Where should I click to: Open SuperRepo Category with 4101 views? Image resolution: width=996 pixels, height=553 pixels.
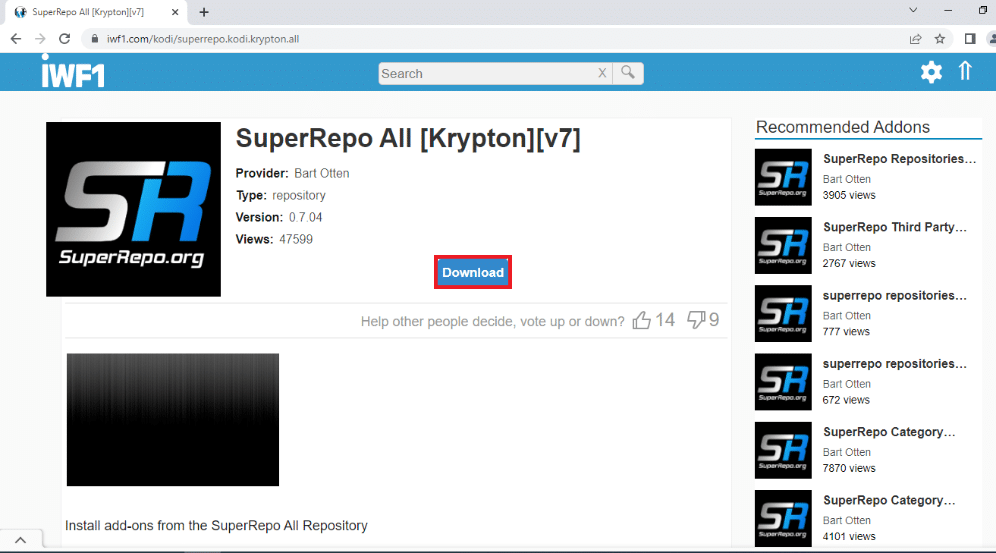[x=889, y=500]
